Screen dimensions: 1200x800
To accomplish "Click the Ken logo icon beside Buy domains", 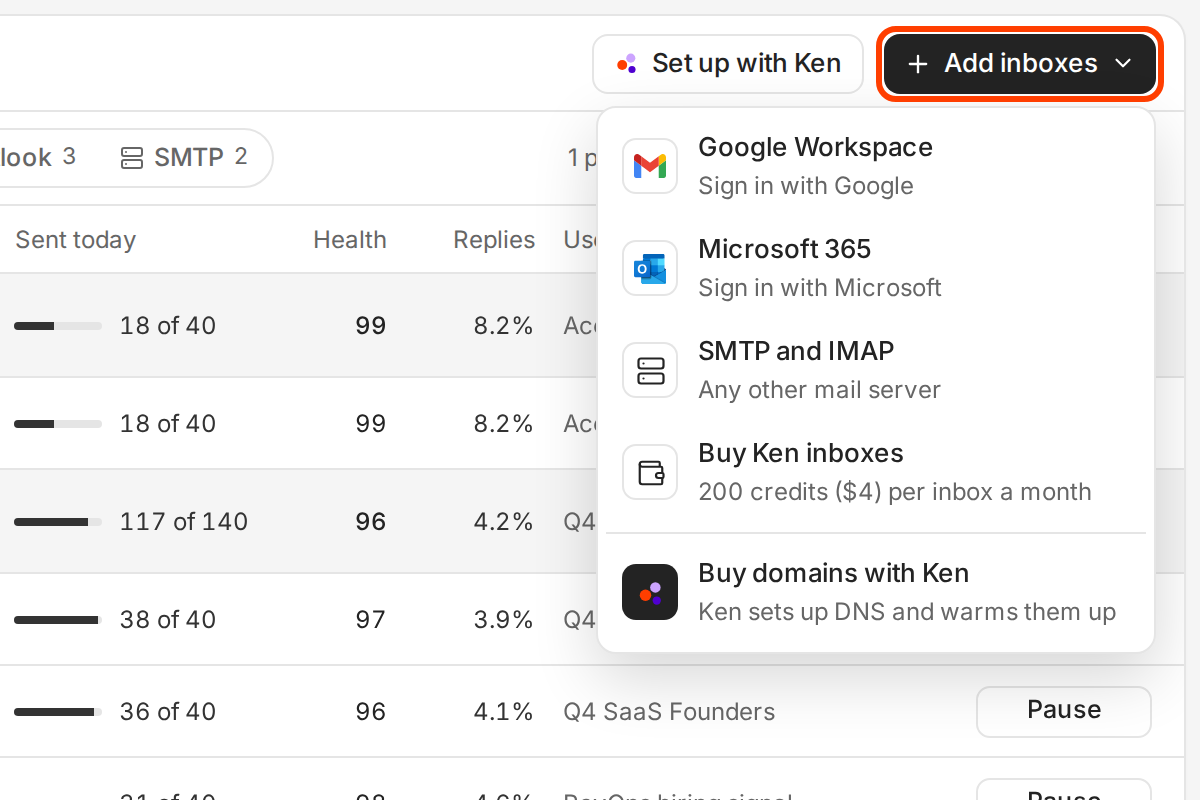I will tap(650, 592).
